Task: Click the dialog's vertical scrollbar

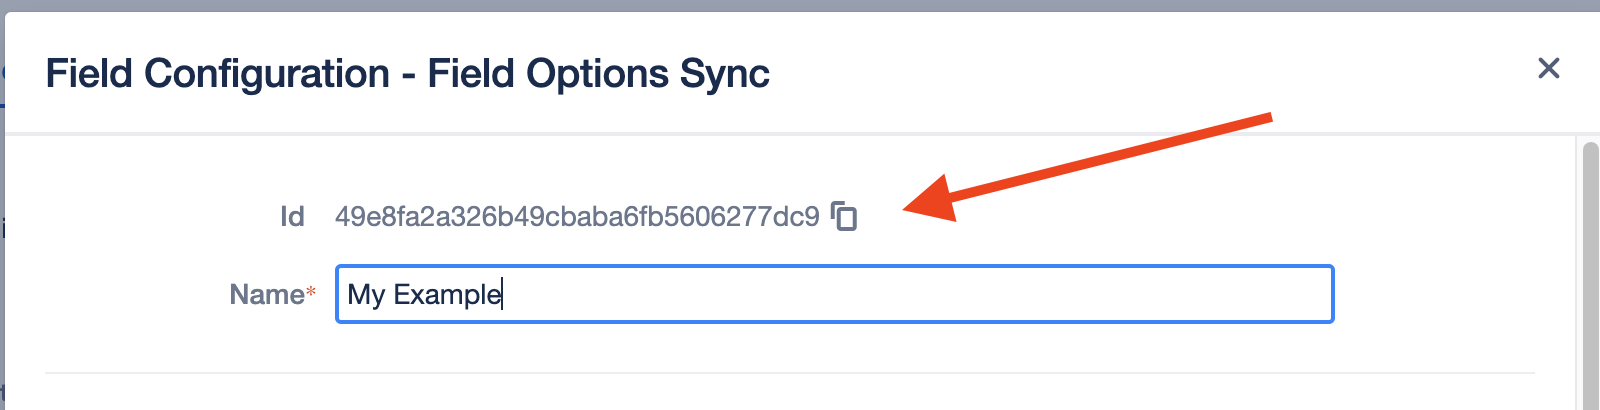Action: 1590,270
